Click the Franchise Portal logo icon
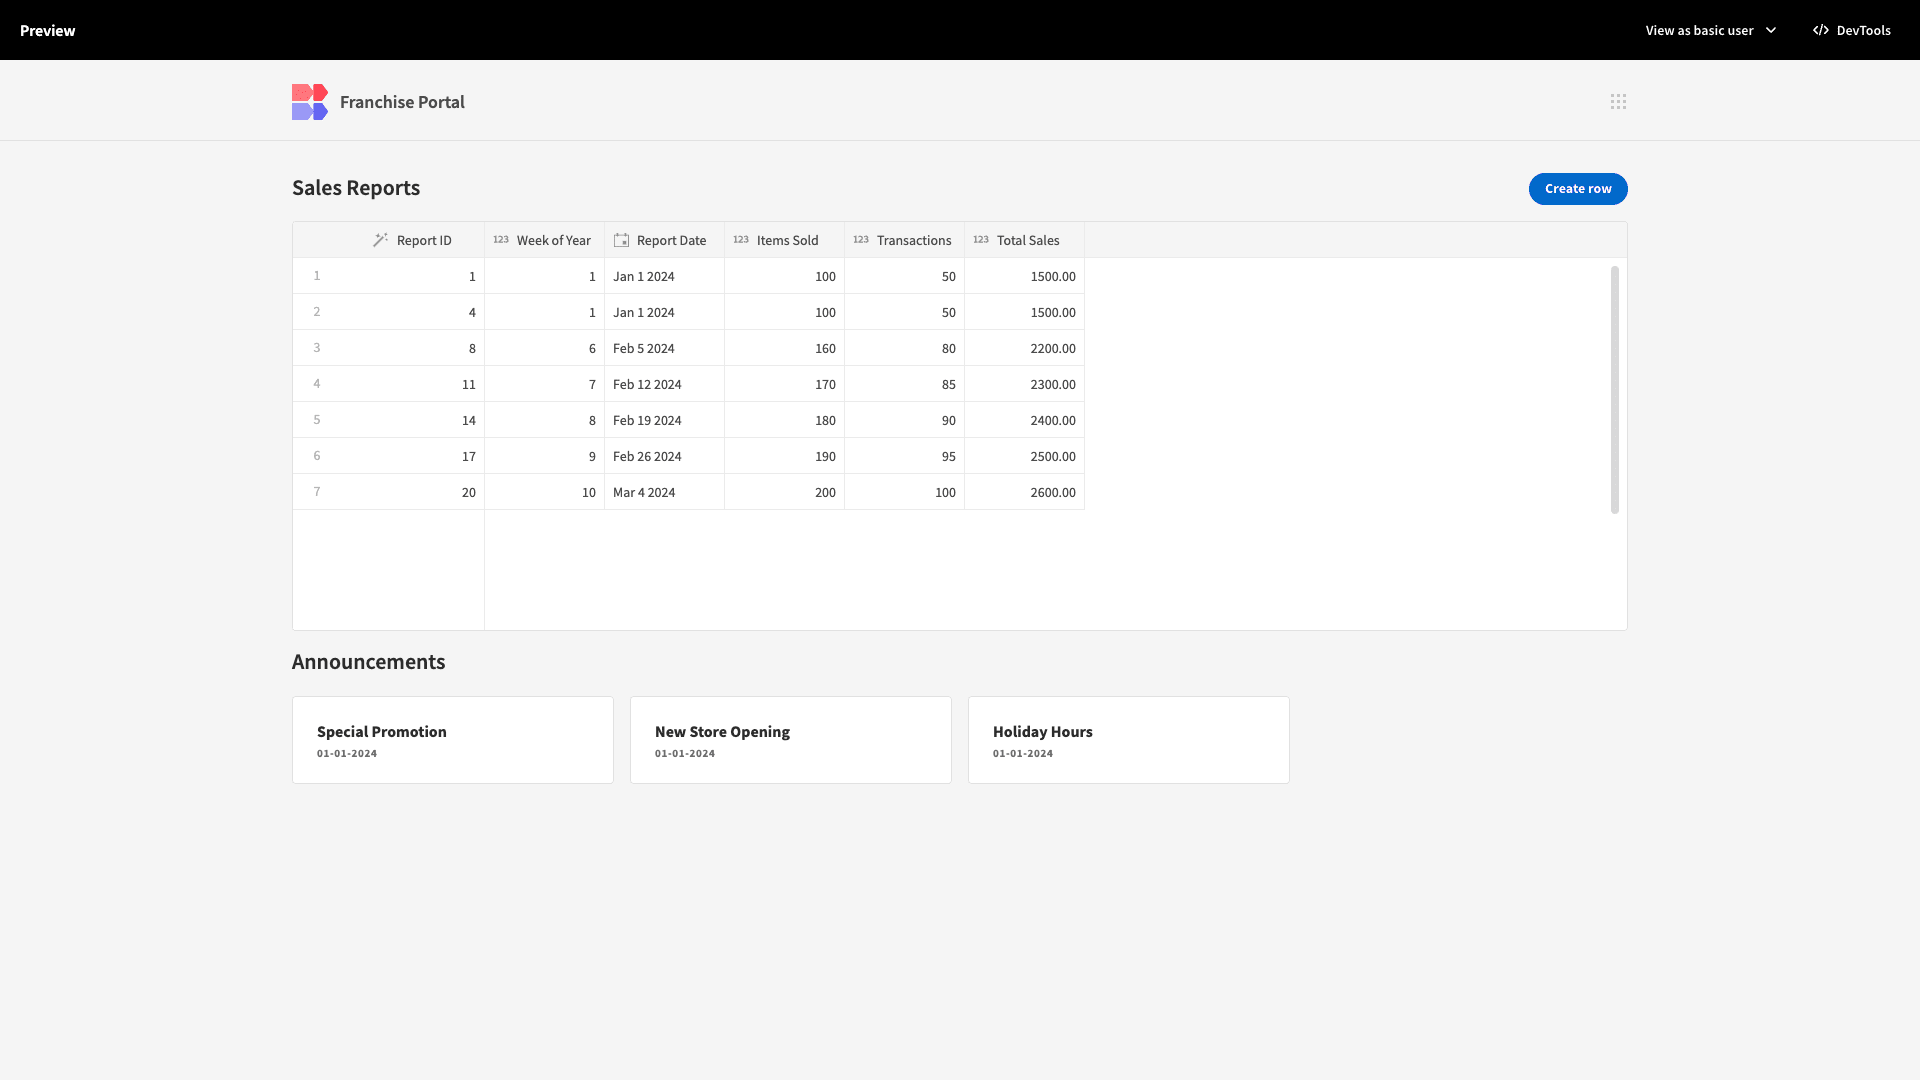 (x=310, y=102)
